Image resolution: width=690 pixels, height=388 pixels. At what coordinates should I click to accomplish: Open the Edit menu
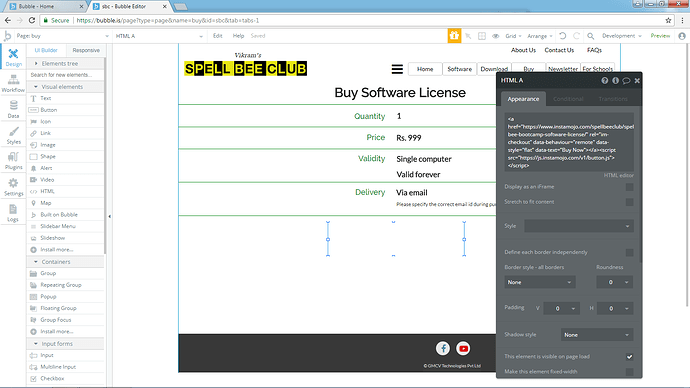pos(217,36)
